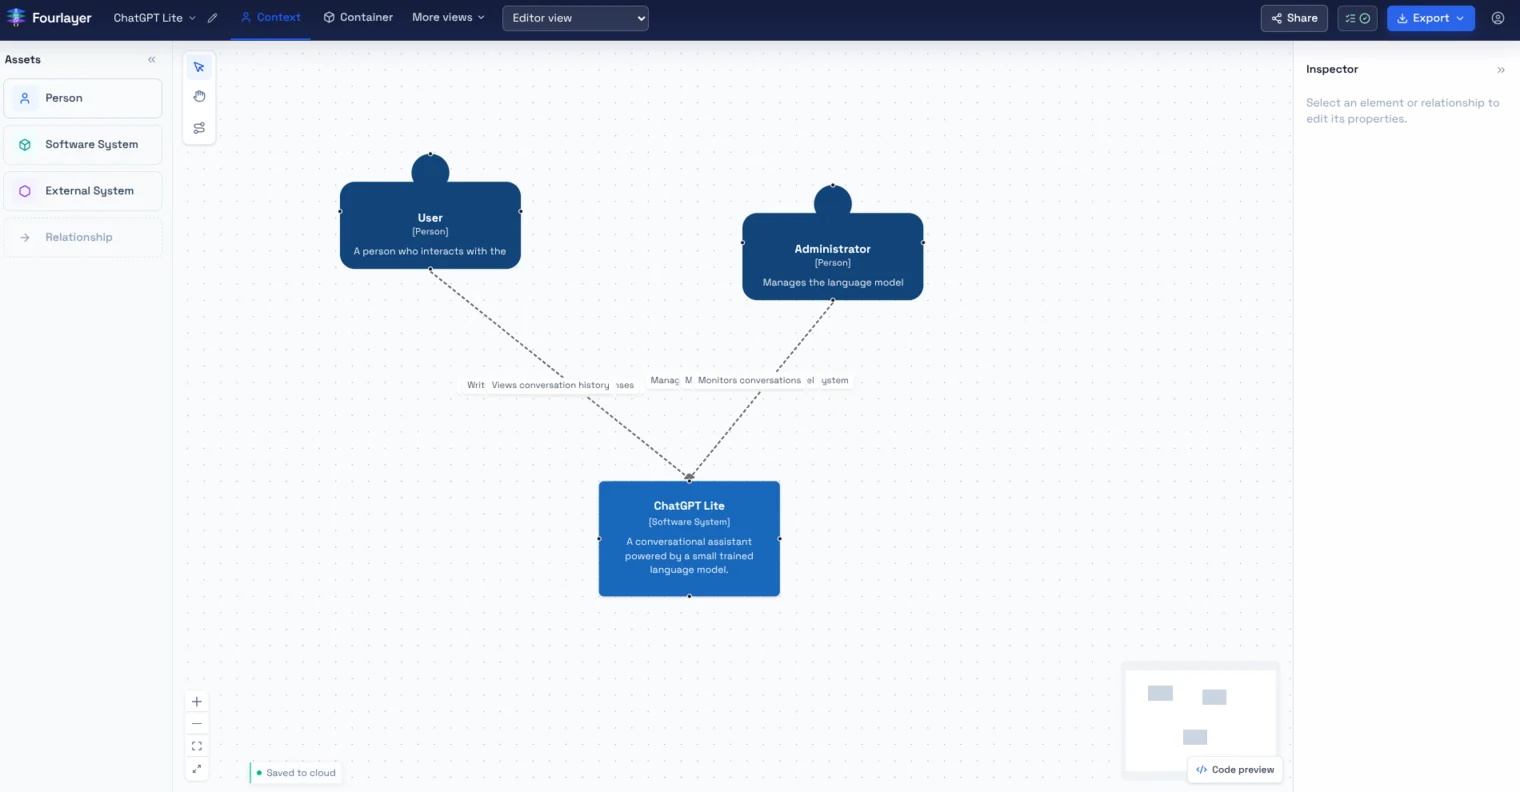Choose the Relationship asset
This screenshot has height=792, width=1520.
click(83, 237)
